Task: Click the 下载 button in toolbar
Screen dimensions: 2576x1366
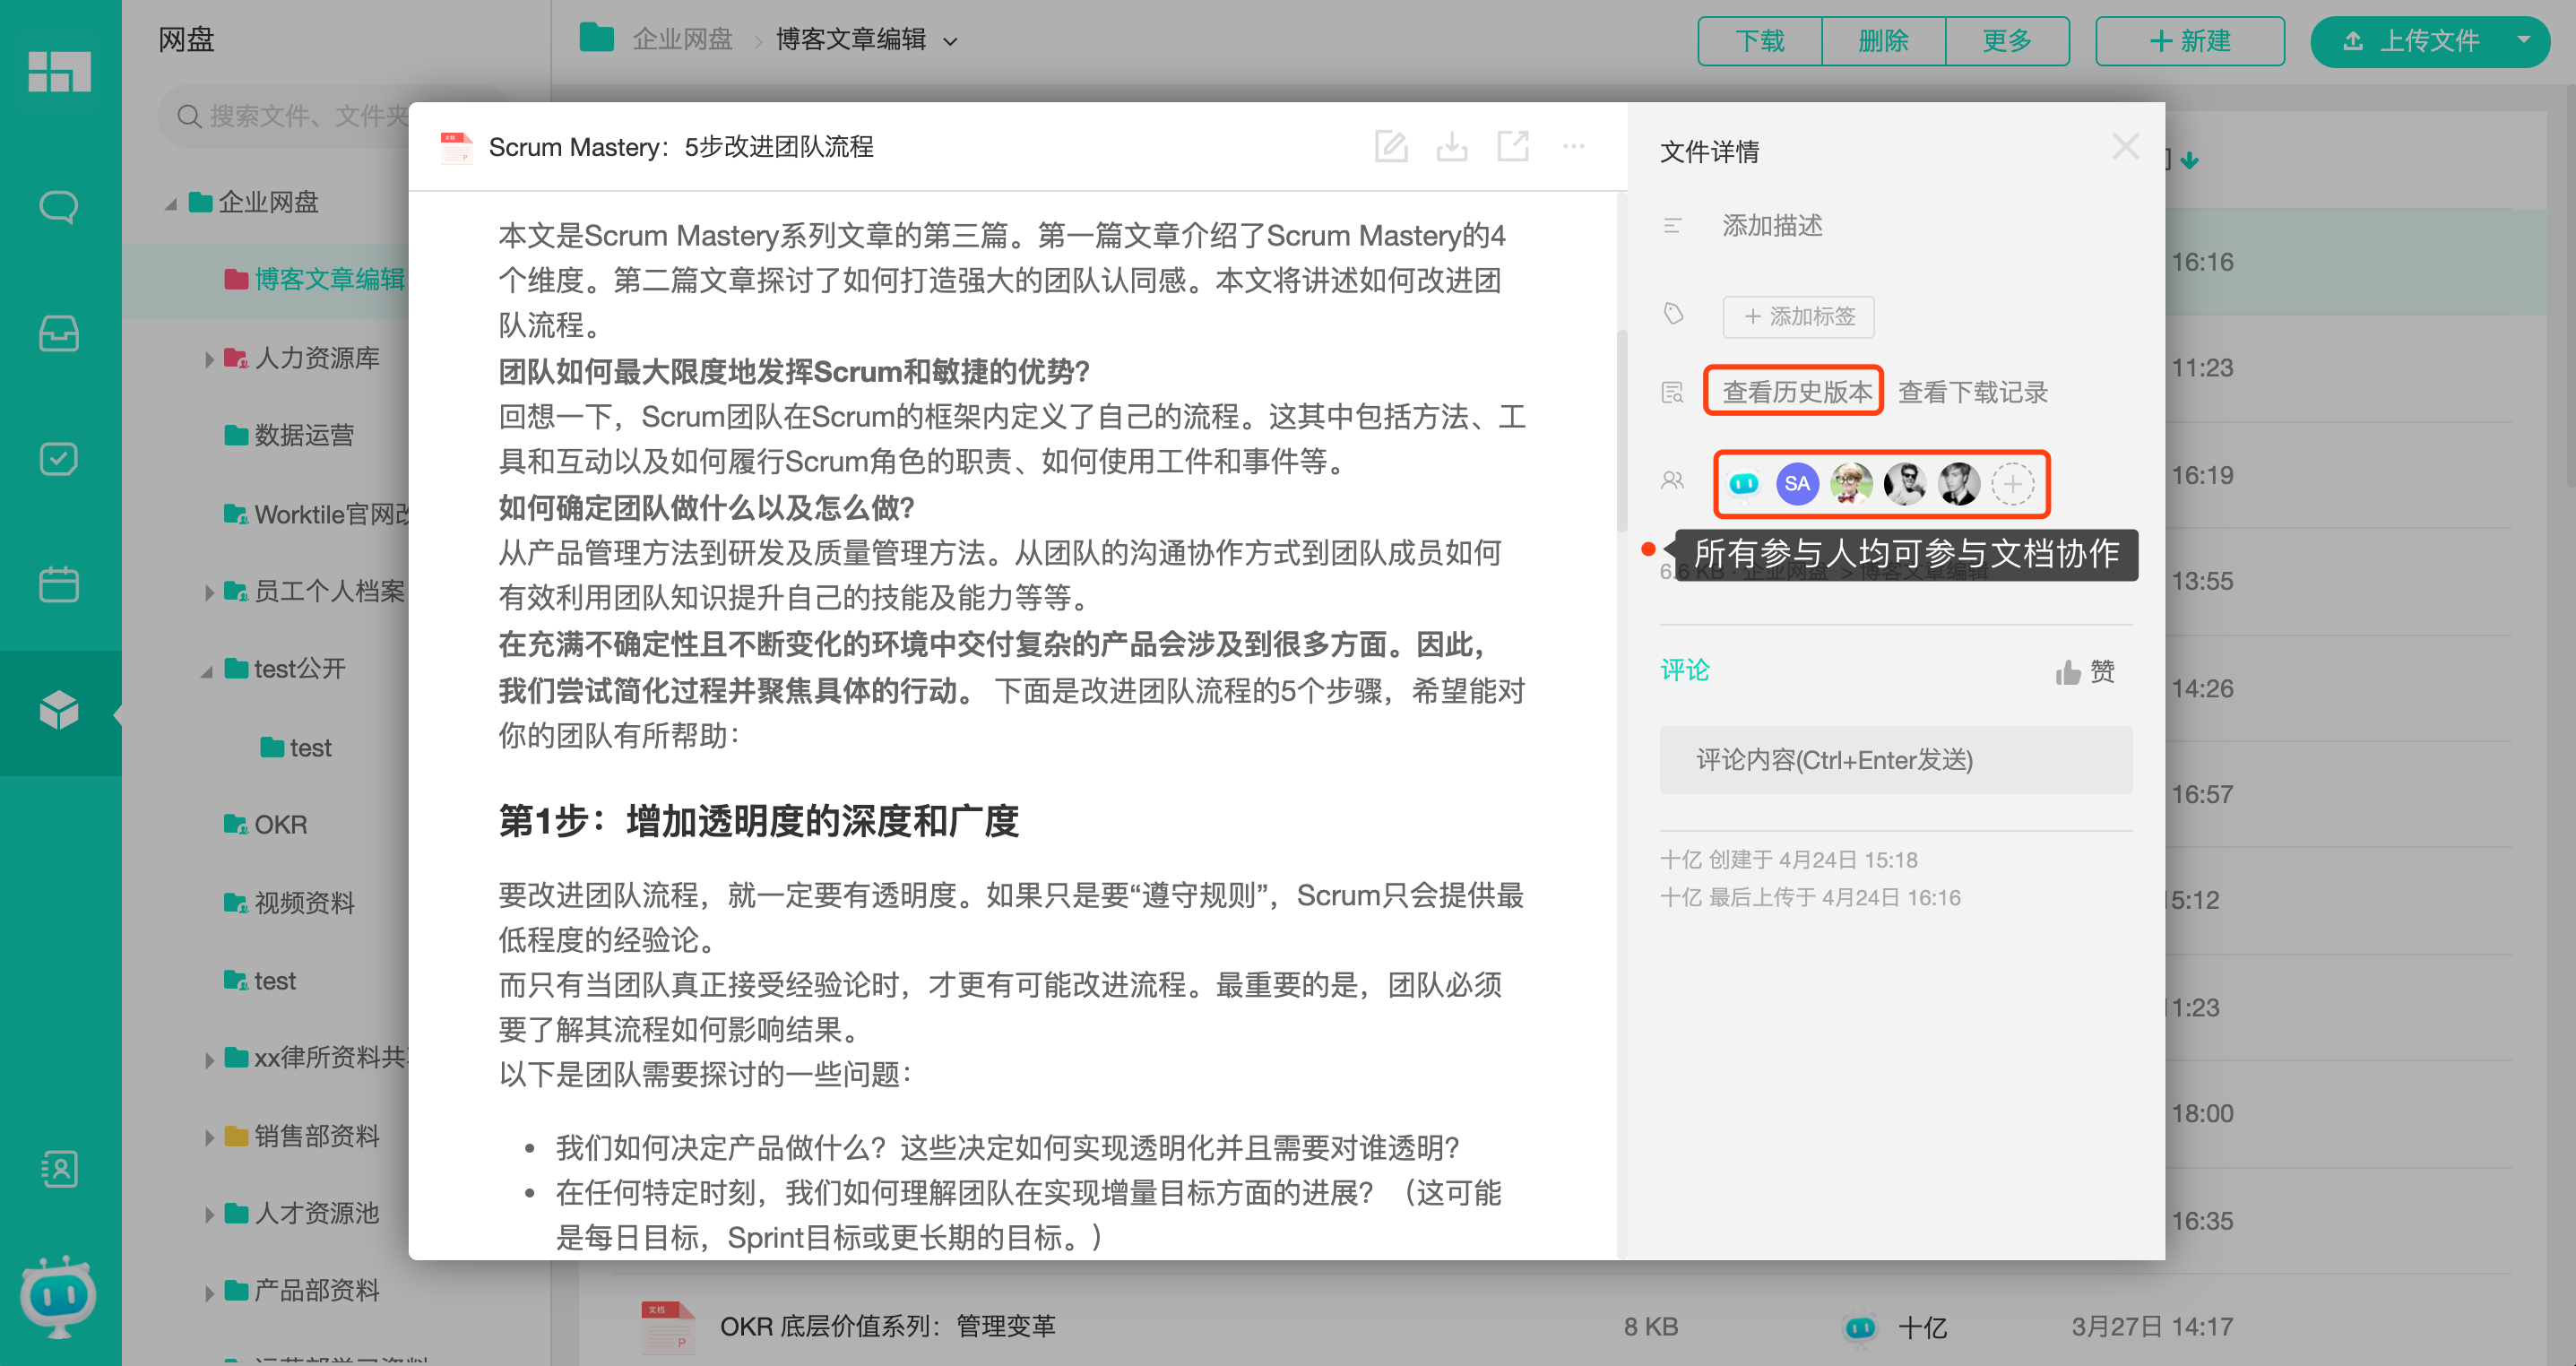Action: pos(1759,41)
